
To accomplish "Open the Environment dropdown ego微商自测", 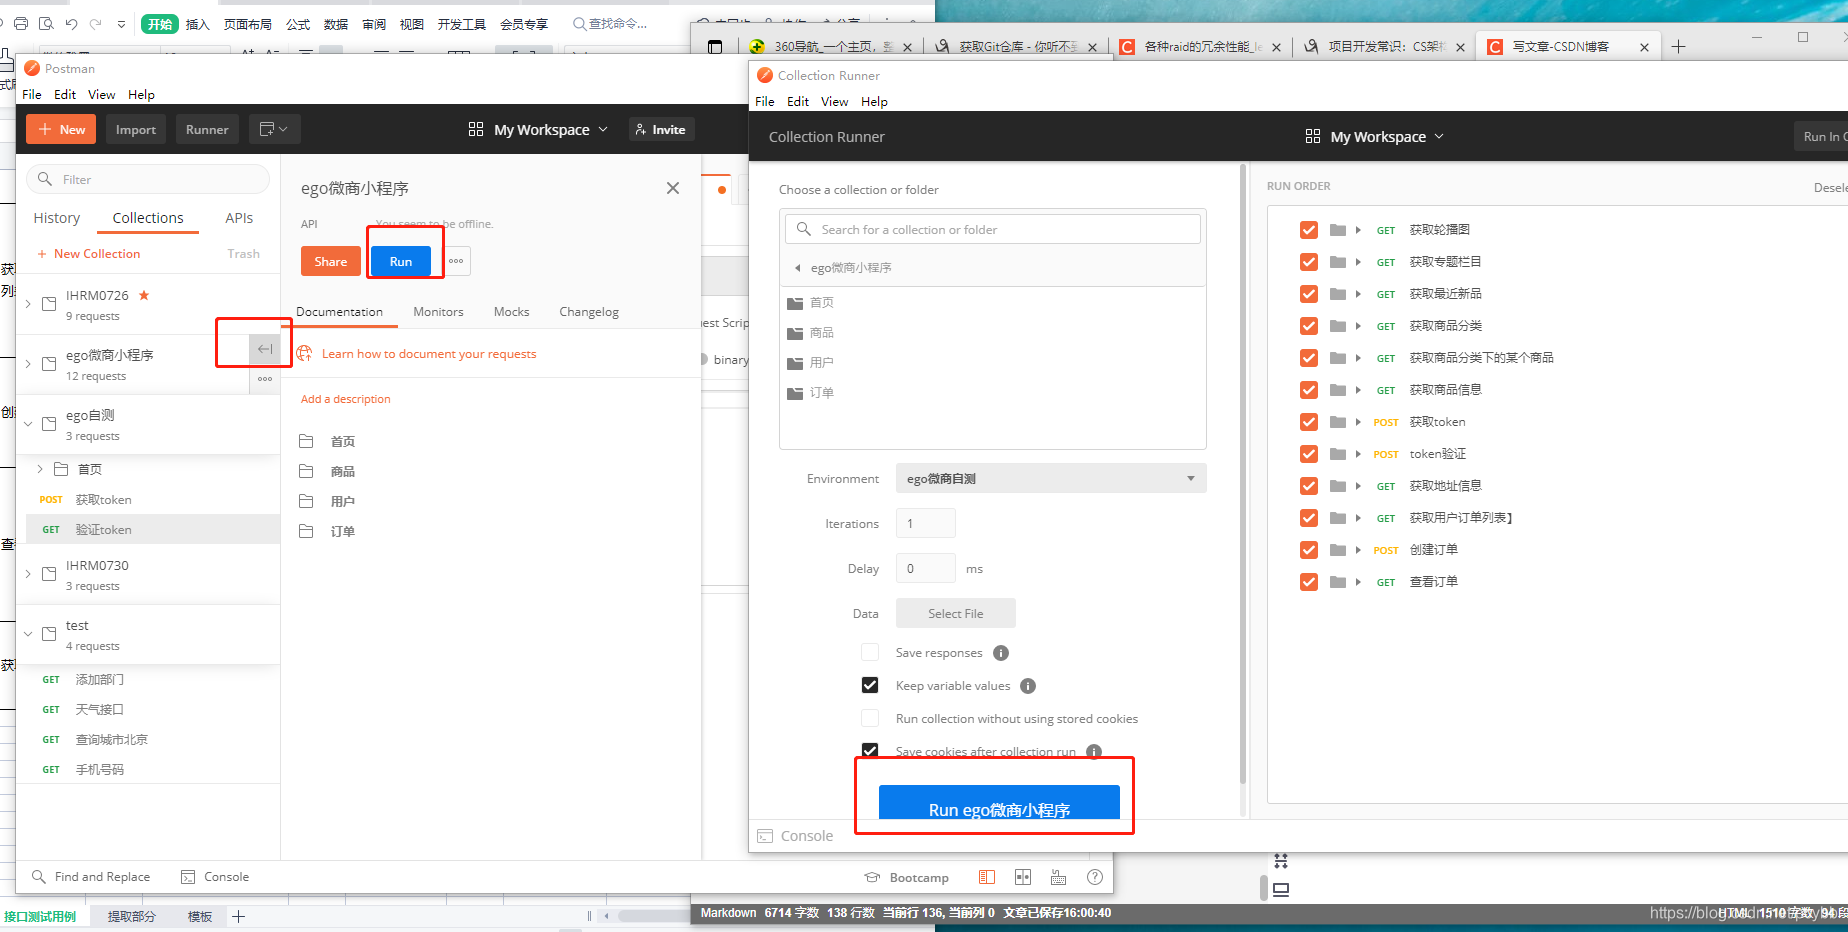I will click(x=1051, y=478).
